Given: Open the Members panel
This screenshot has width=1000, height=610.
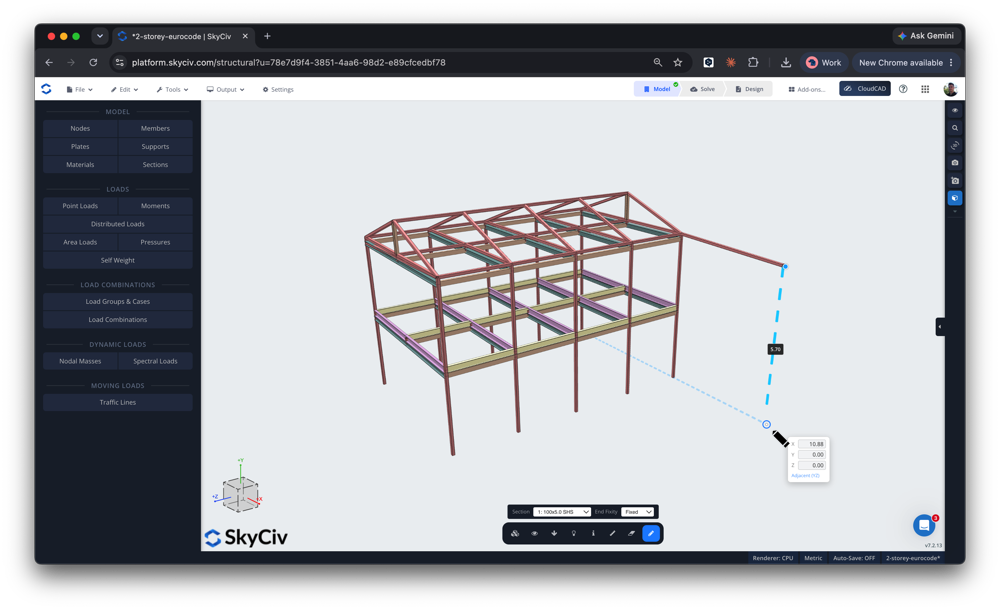Looking at the screenshot, I should pyautogui.click(x=156, y=128).
